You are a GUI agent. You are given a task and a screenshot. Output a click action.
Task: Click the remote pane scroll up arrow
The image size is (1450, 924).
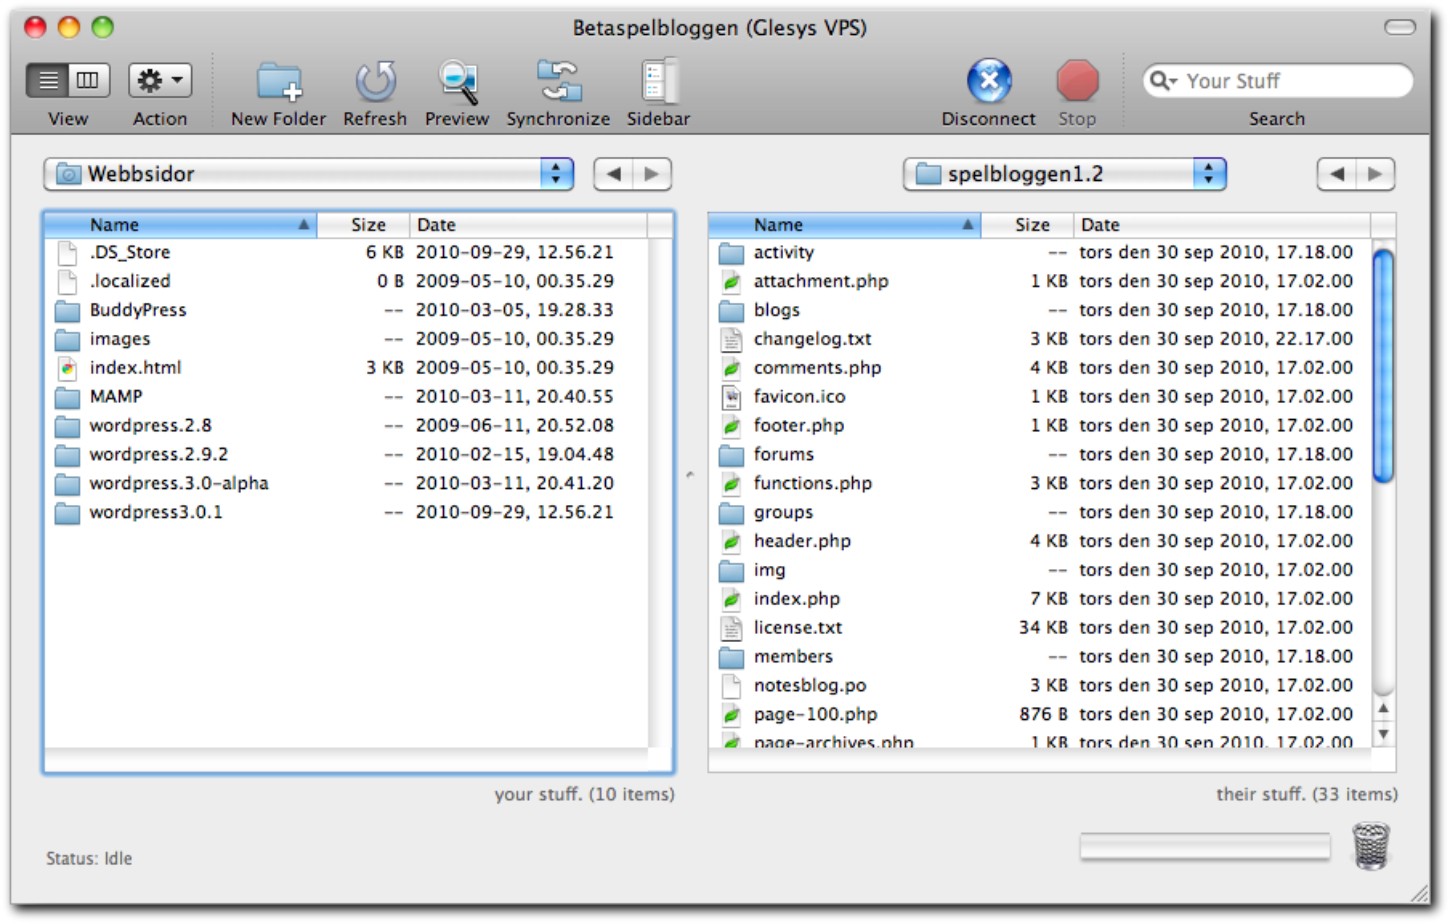tap(1383, 709)
